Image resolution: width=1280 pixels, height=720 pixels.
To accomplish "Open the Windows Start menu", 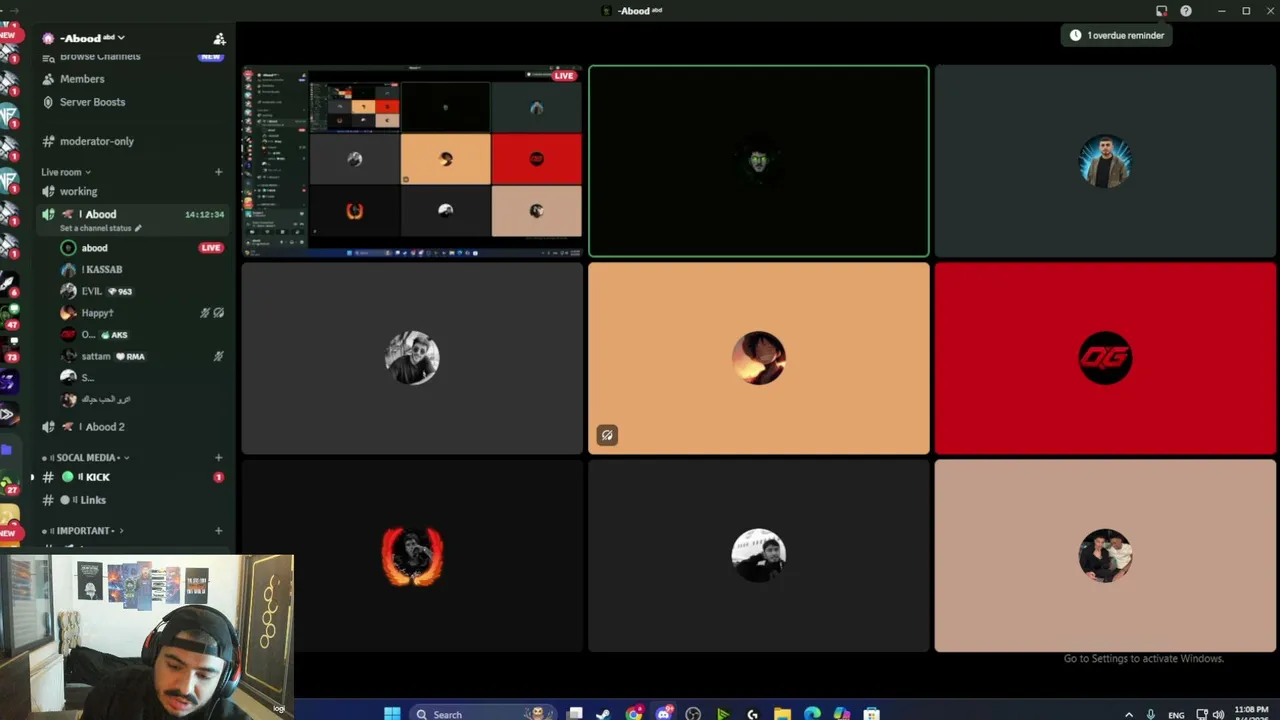I will click(392, 714).
